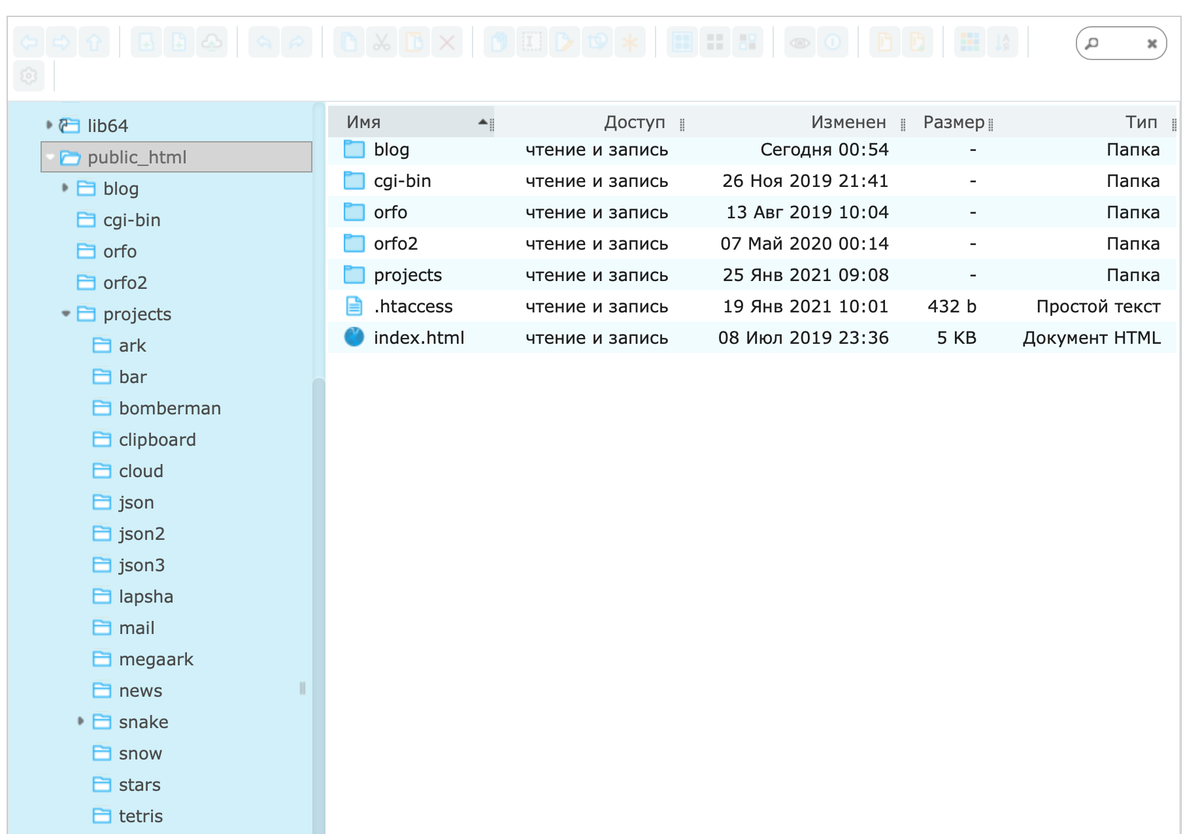Duplicate selected file via toolbar icon
The image size is (1200, 834).
(498, 43)
